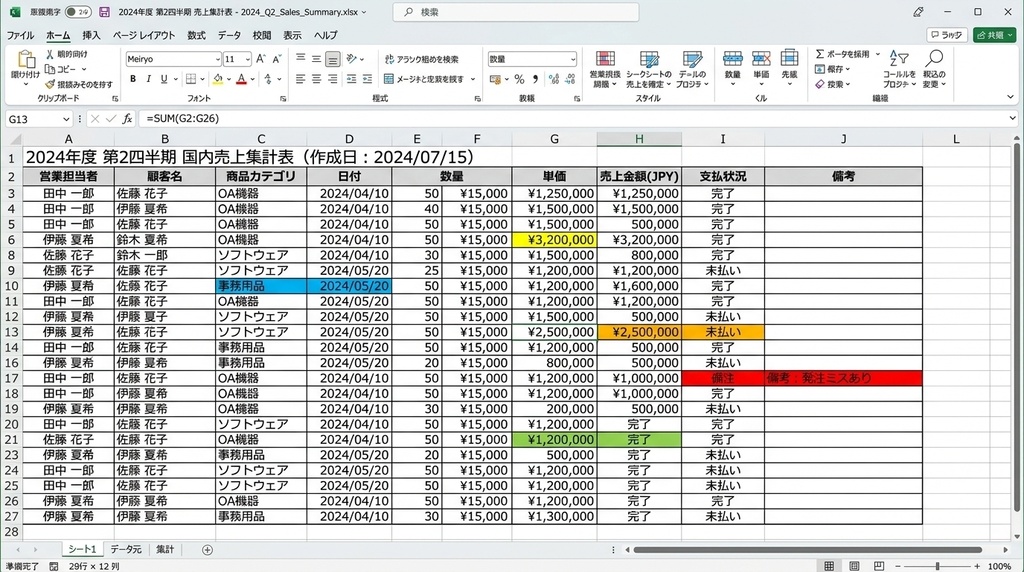Click the Delete Cells icon
The width and height of the screenshot is (1024, 572).
pyautogui.click(x=761, y=59)
